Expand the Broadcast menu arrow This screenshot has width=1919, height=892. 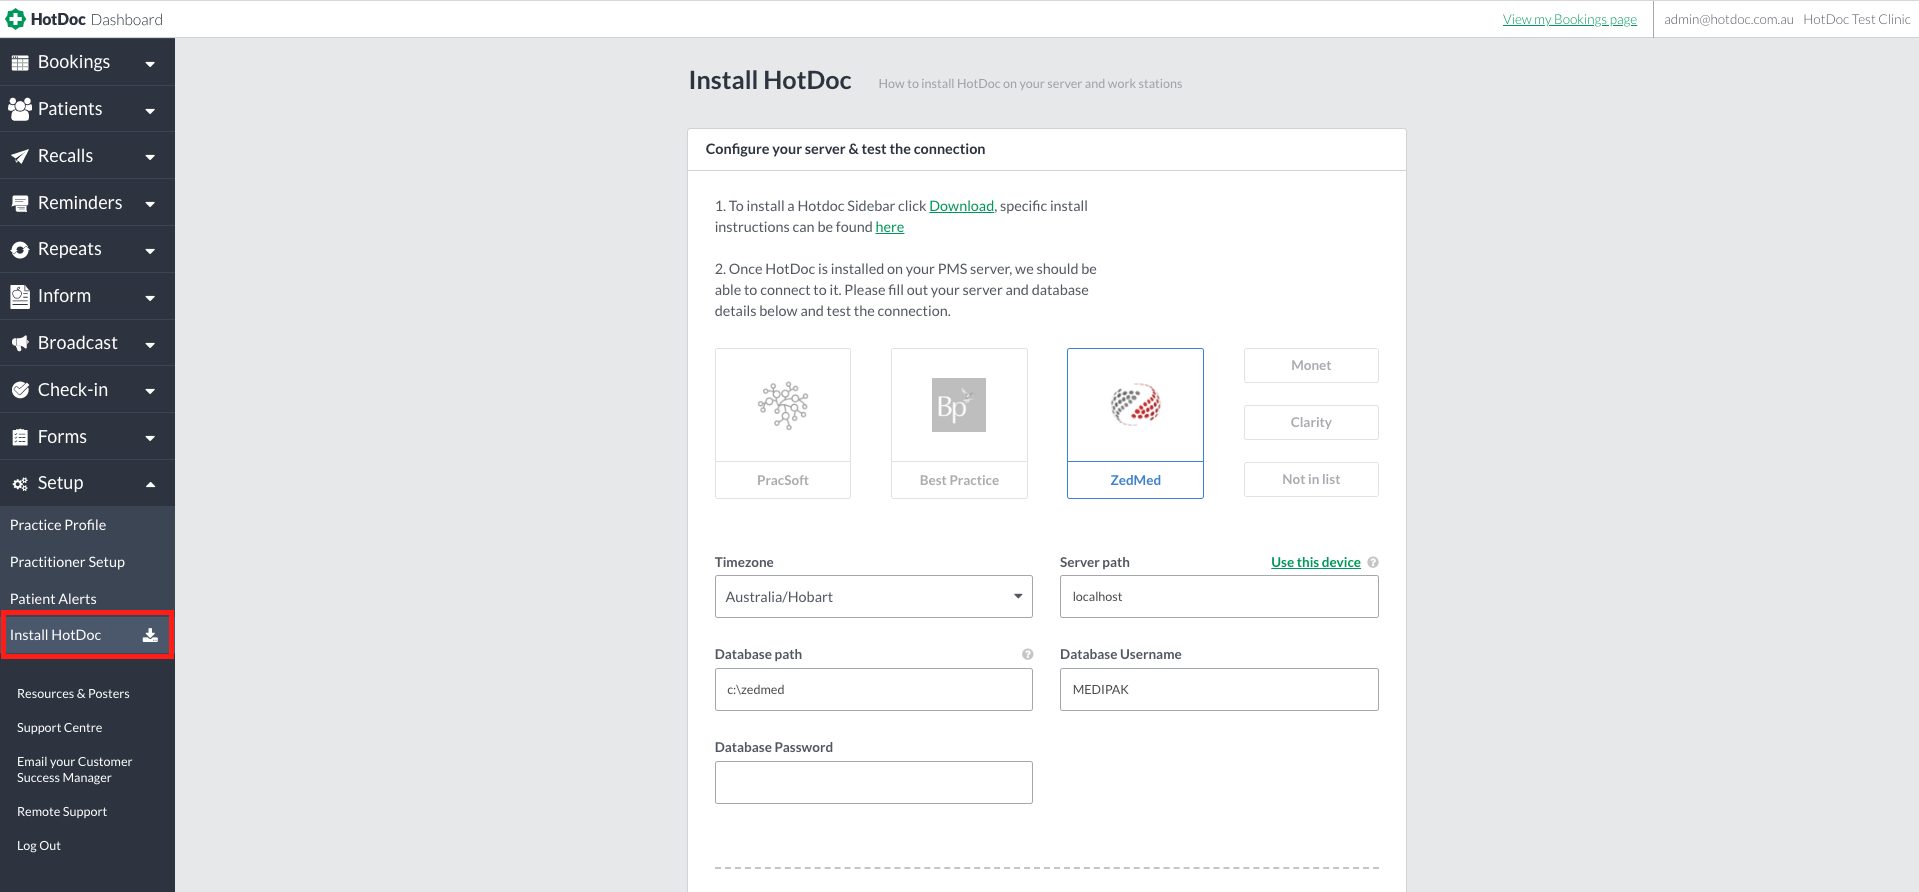150,345
